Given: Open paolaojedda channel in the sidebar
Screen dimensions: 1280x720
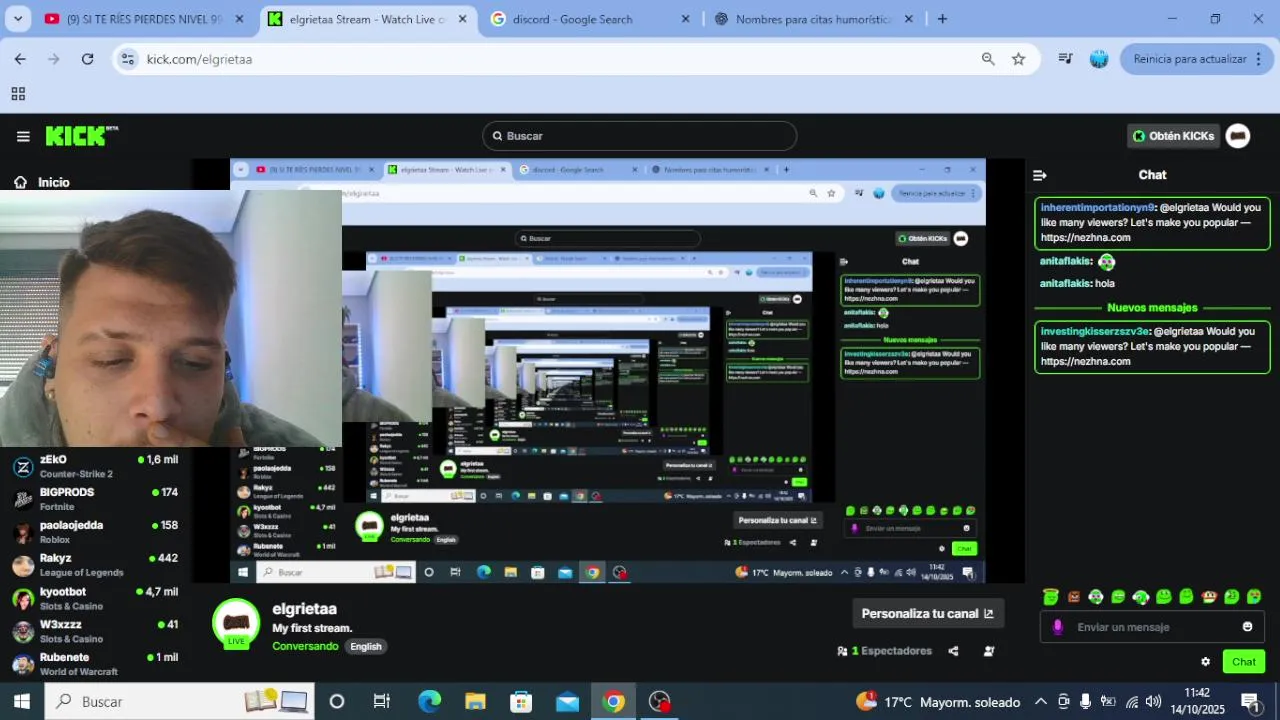Looking at the screenshot, I should click(95, 532).
